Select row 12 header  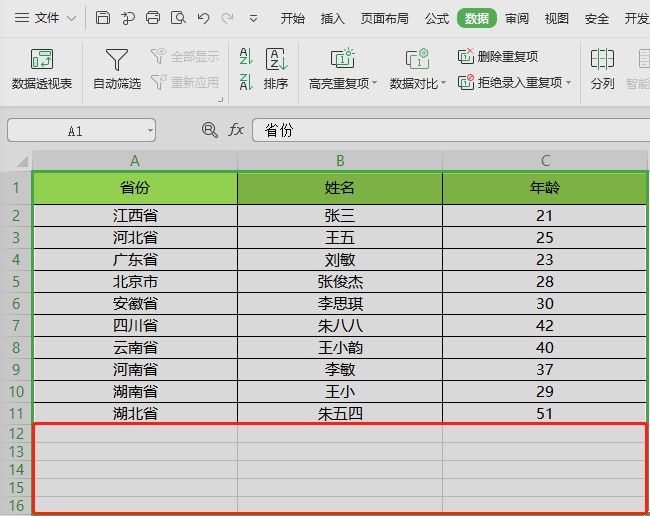(16, 434)
